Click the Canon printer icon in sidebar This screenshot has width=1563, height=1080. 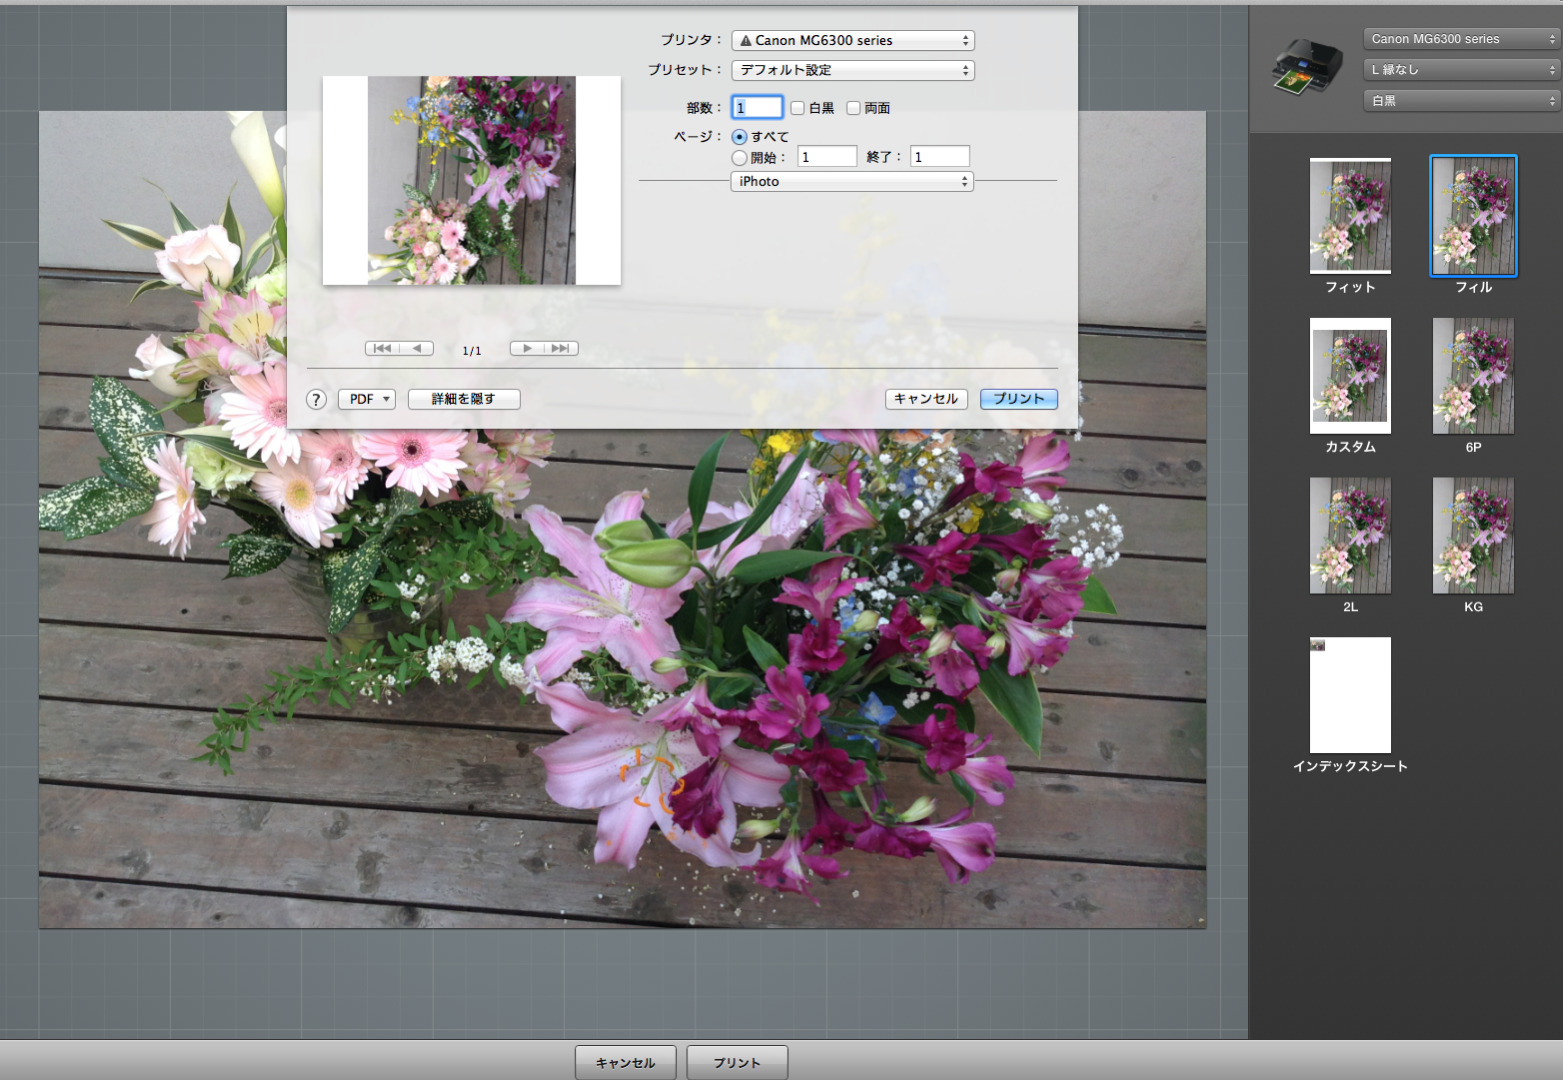(1306, 67)
